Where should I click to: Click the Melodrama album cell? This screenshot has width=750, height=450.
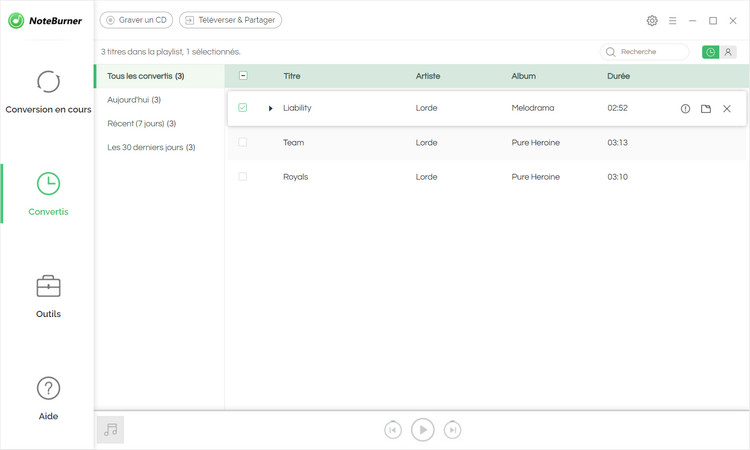tap(533, 108)
